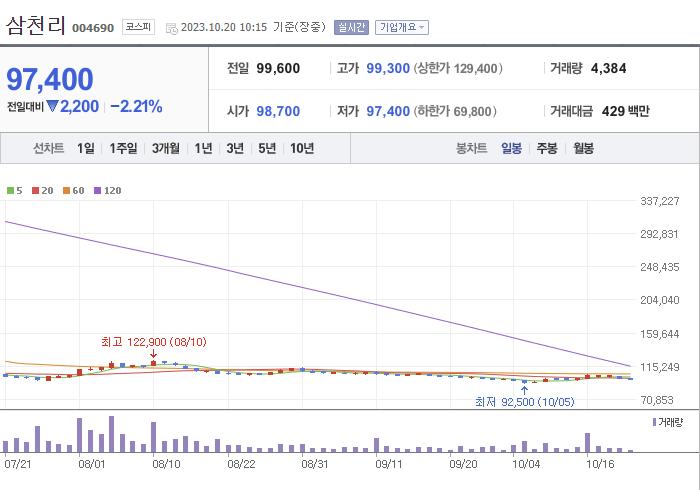Switch to 주봉 weekly candle chart
This screenshot has width=700, height=490.
(547, 148)
